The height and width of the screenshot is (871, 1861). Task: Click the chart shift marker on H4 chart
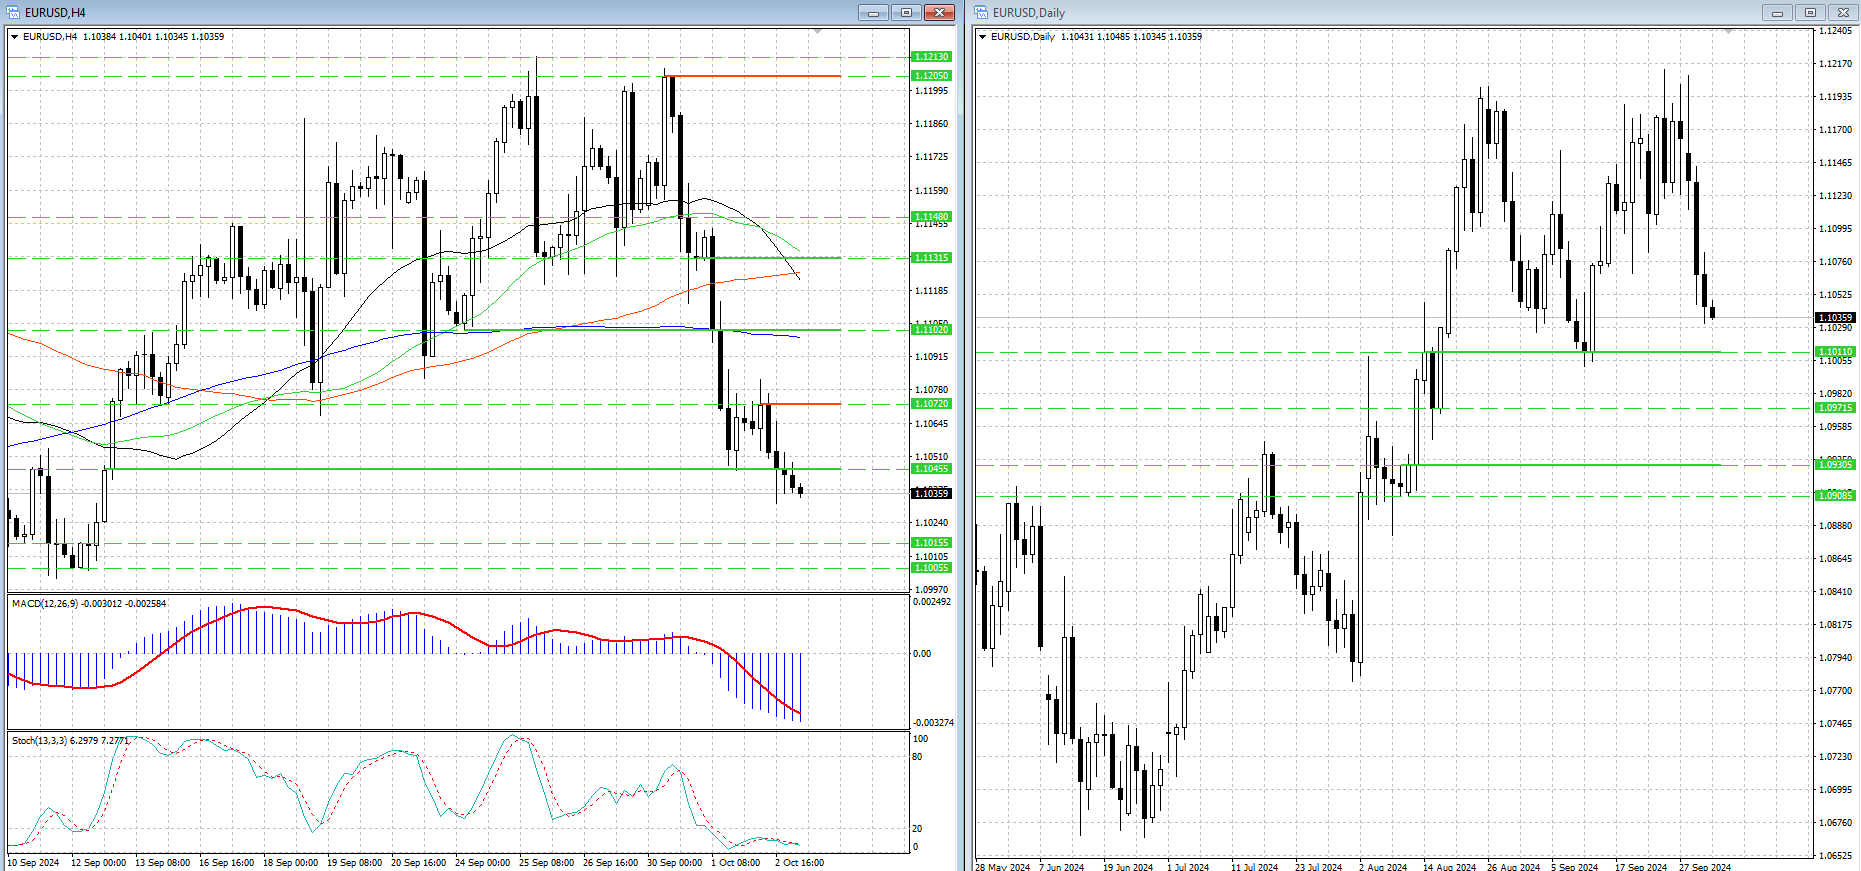[817, 33]
